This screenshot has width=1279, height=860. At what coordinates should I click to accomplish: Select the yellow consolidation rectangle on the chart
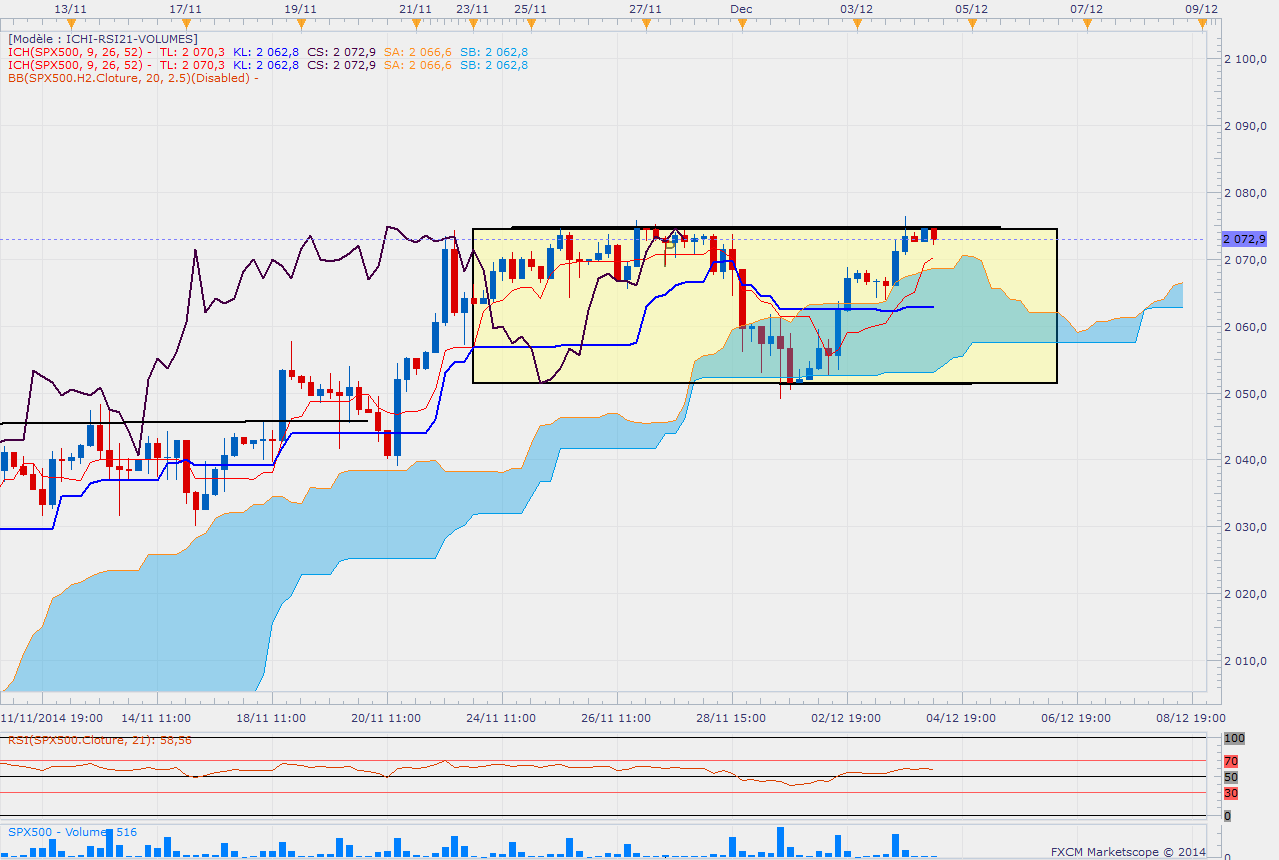click(764, 305)
